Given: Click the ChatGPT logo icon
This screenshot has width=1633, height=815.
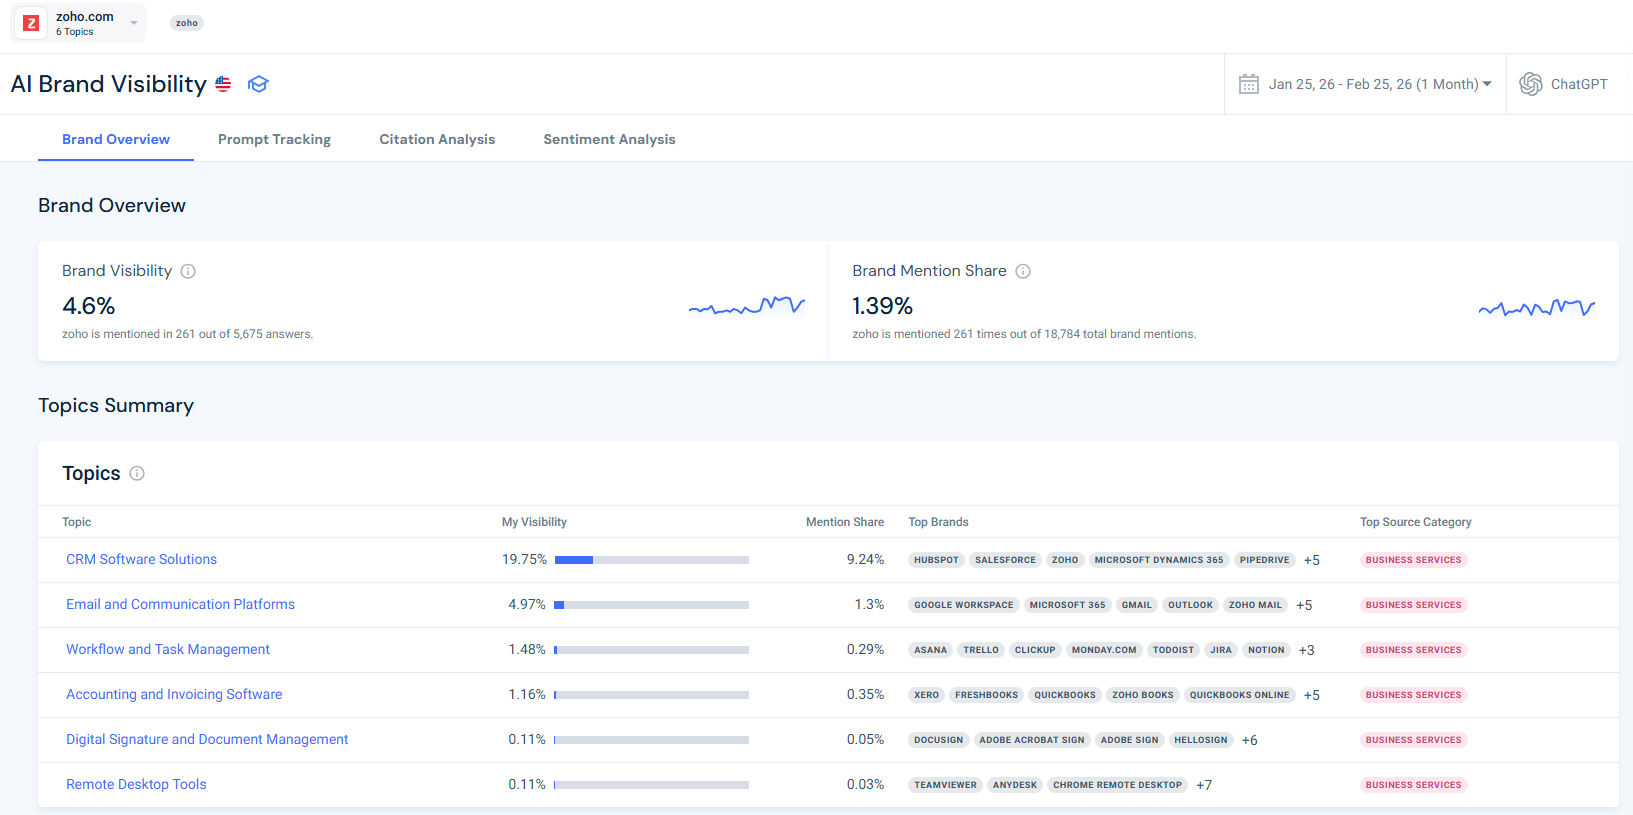Looking at the screenshot, I should pyautogui.click(x=1531, y=84).
